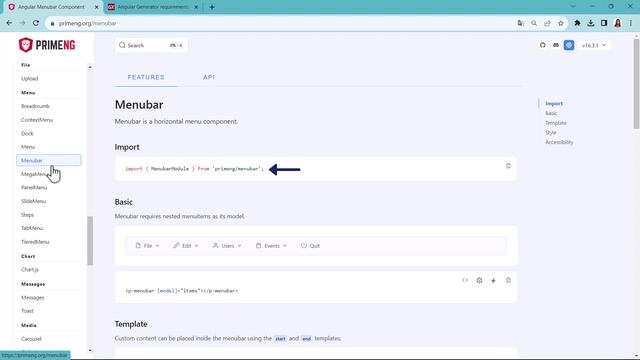The height and width of the screenshot is (360, 640).
Task: Toggle full code view icon
Action: click(x=465, y=280)
